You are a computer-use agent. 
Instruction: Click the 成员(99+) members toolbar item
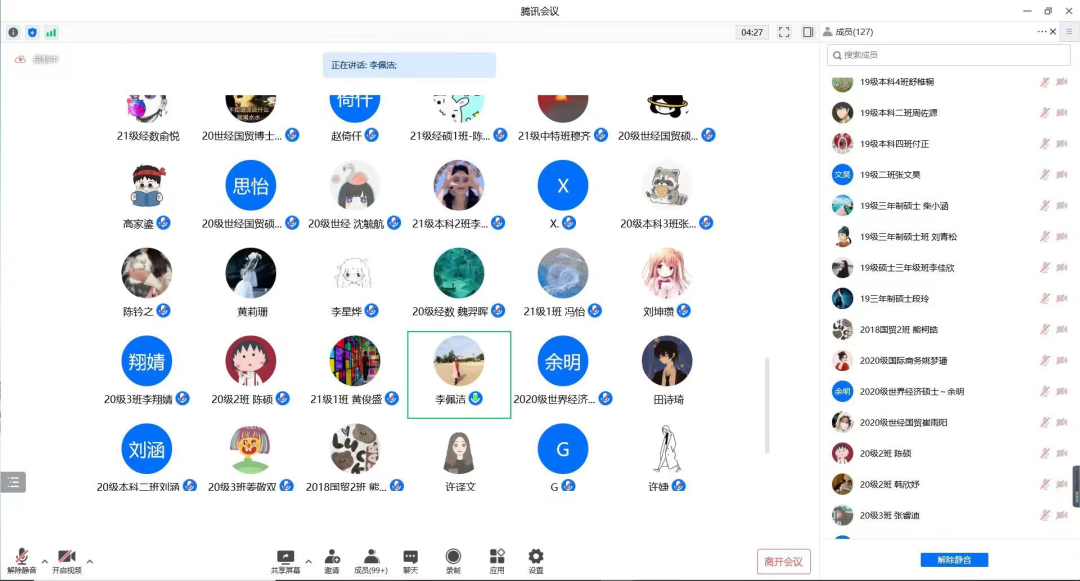371,558
